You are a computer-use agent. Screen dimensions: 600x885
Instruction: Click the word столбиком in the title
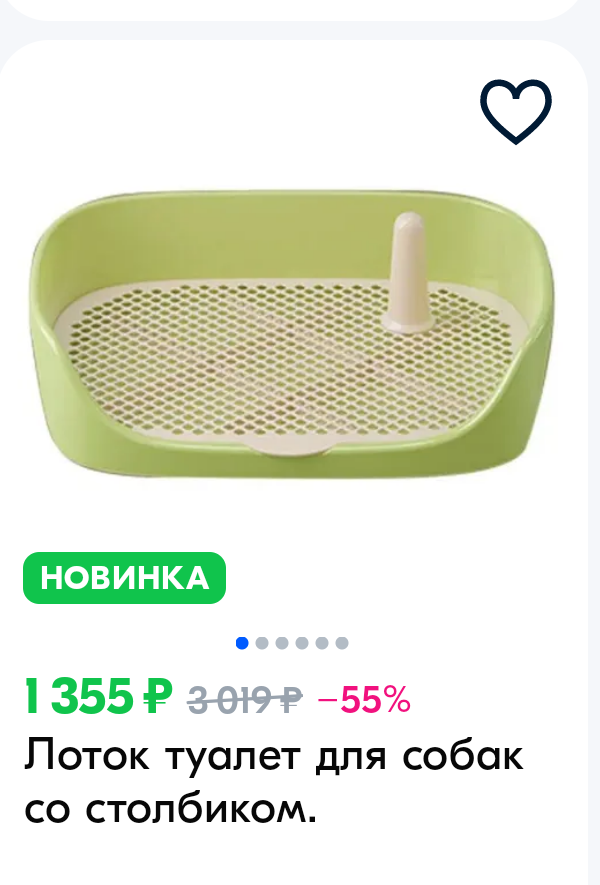[201, 809]
